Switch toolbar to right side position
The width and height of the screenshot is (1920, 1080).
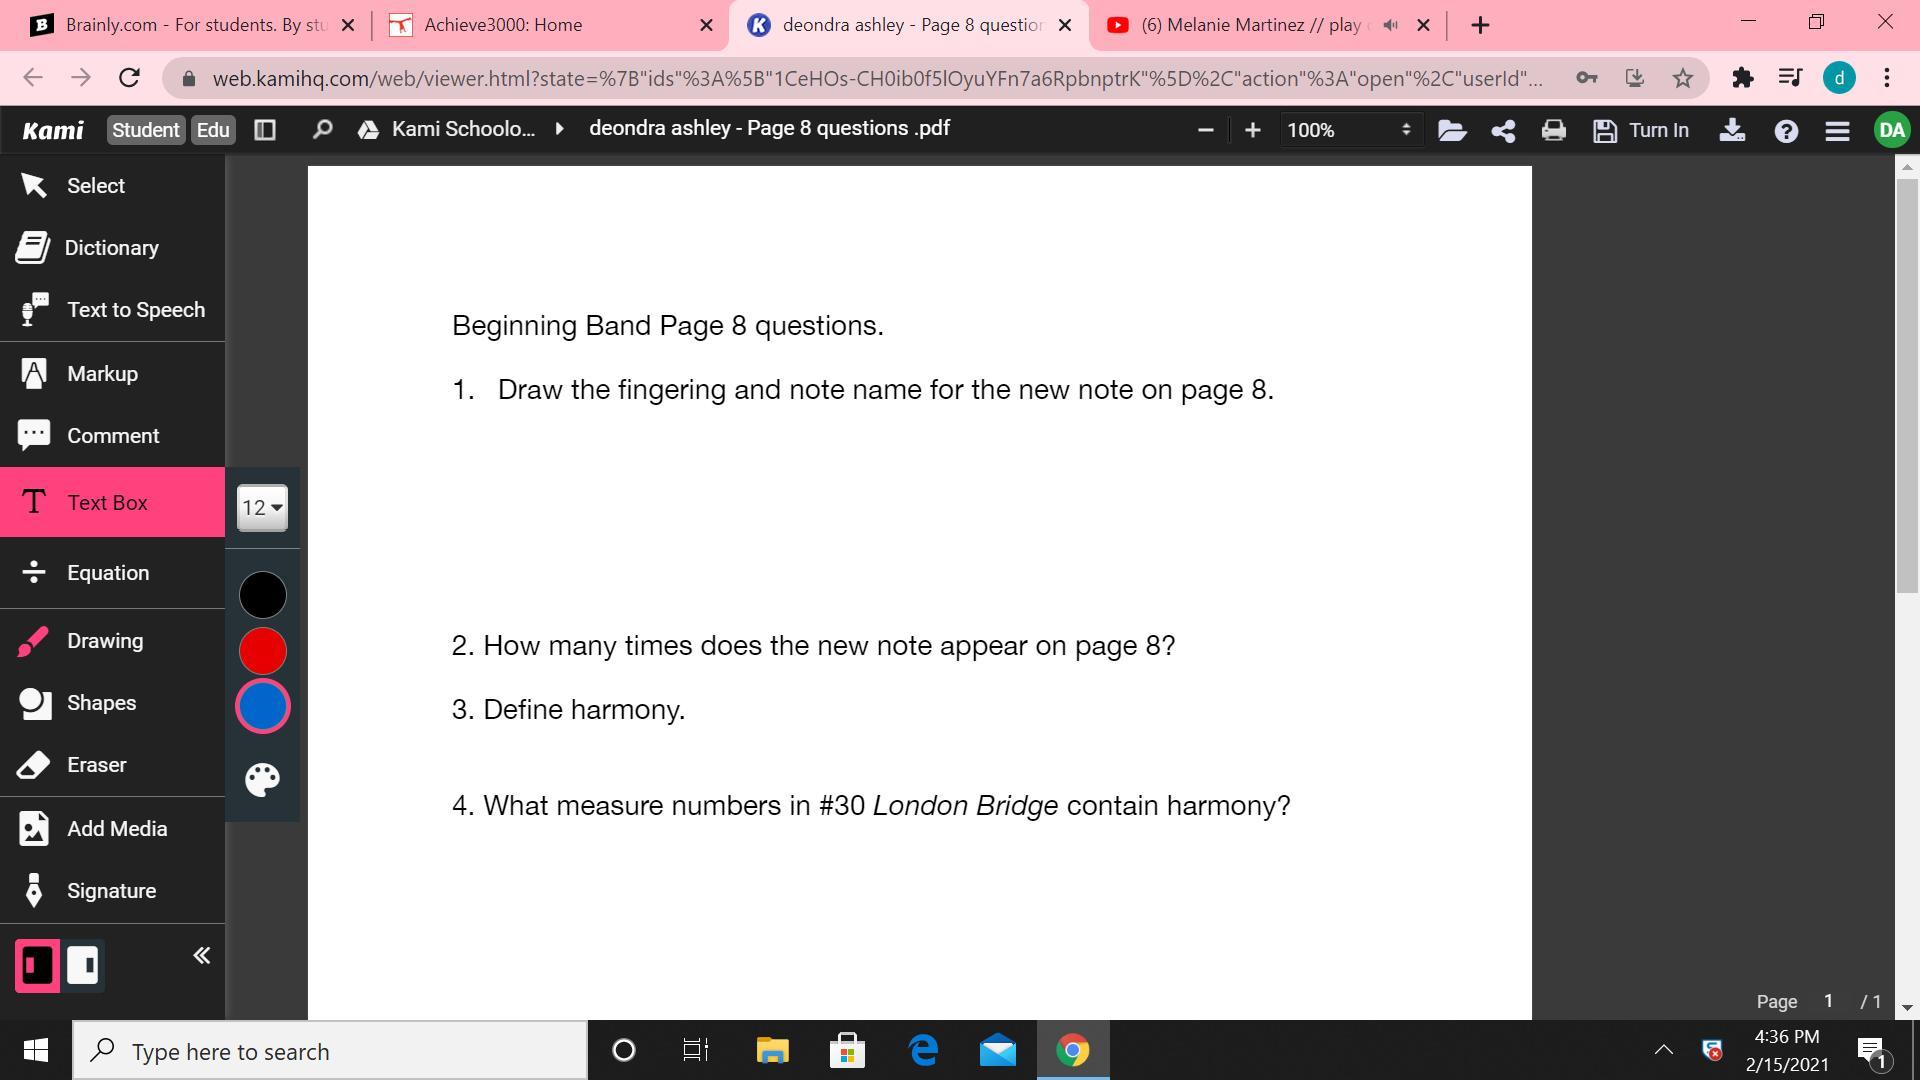click(x=83, y=965)
